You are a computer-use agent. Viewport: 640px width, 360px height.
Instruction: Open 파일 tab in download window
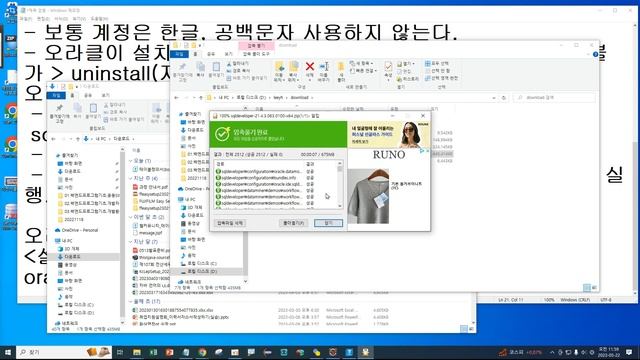point(180,54)
